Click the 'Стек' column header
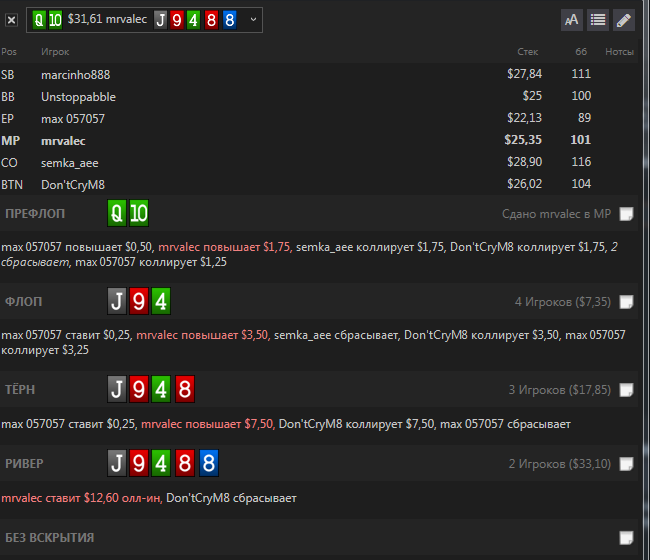This screenshot has width=650, height=560. pos(528,52)
